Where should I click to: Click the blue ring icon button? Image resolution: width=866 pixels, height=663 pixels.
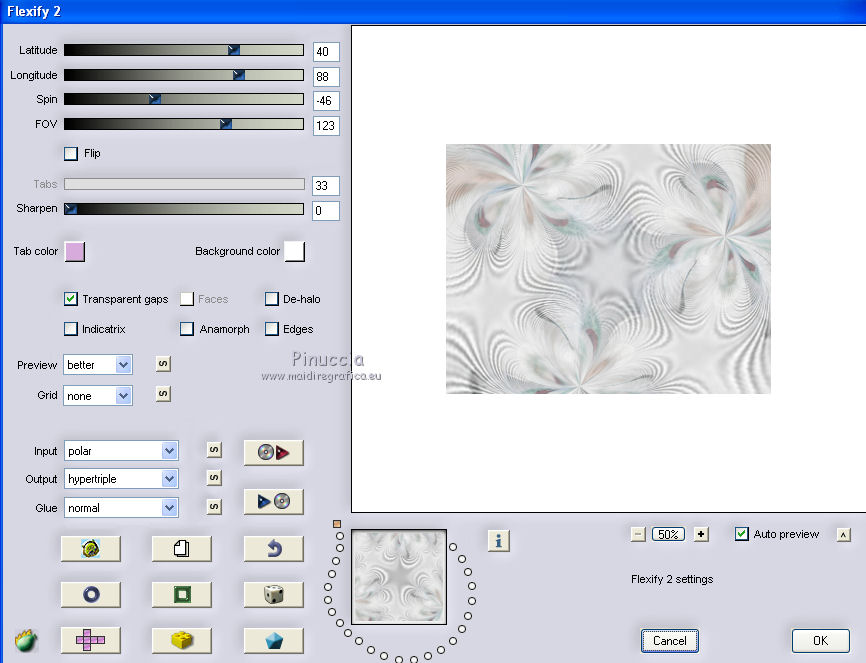pos(91,594)
